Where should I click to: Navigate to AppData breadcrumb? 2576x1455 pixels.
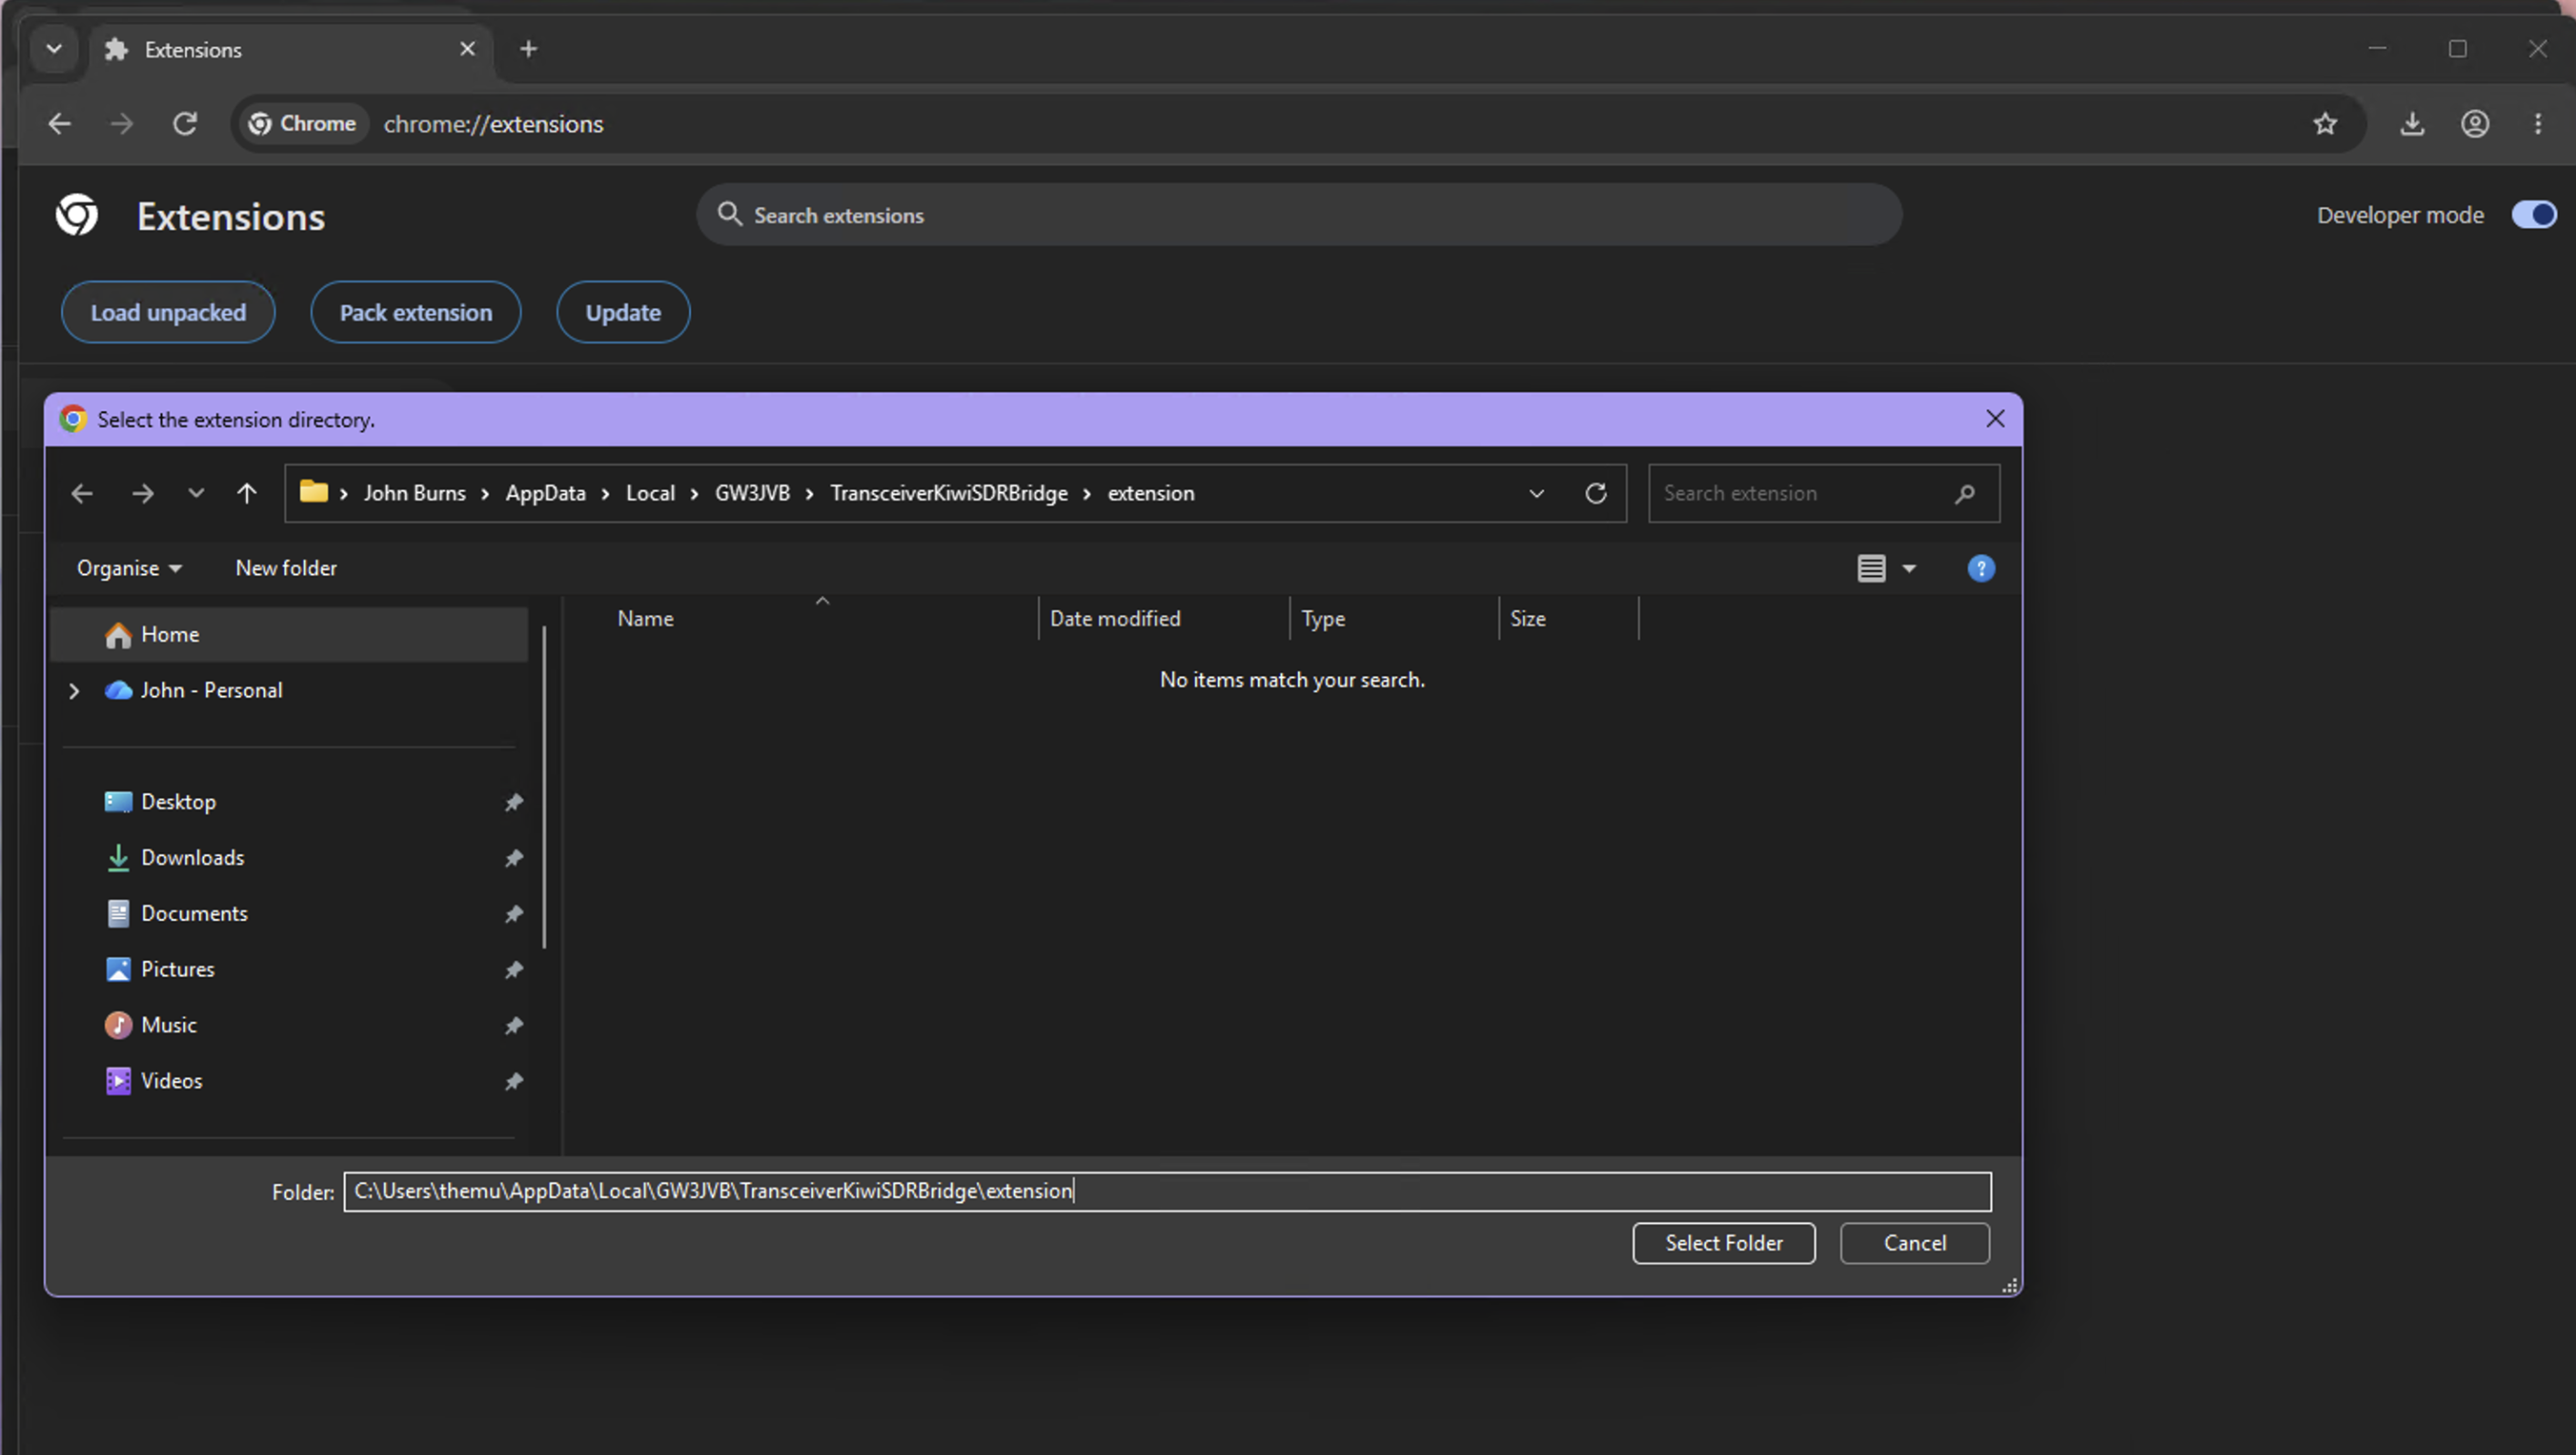545,493
